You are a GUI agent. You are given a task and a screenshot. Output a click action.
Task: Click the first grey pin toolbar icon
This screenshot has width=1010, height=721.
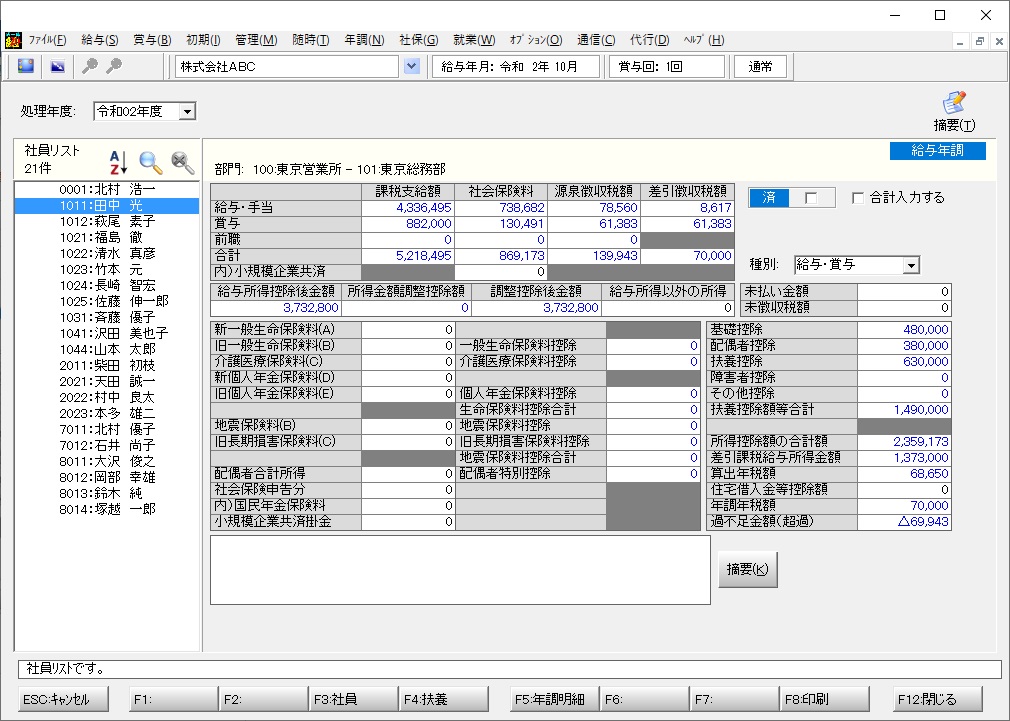click(x=90, y=66)
